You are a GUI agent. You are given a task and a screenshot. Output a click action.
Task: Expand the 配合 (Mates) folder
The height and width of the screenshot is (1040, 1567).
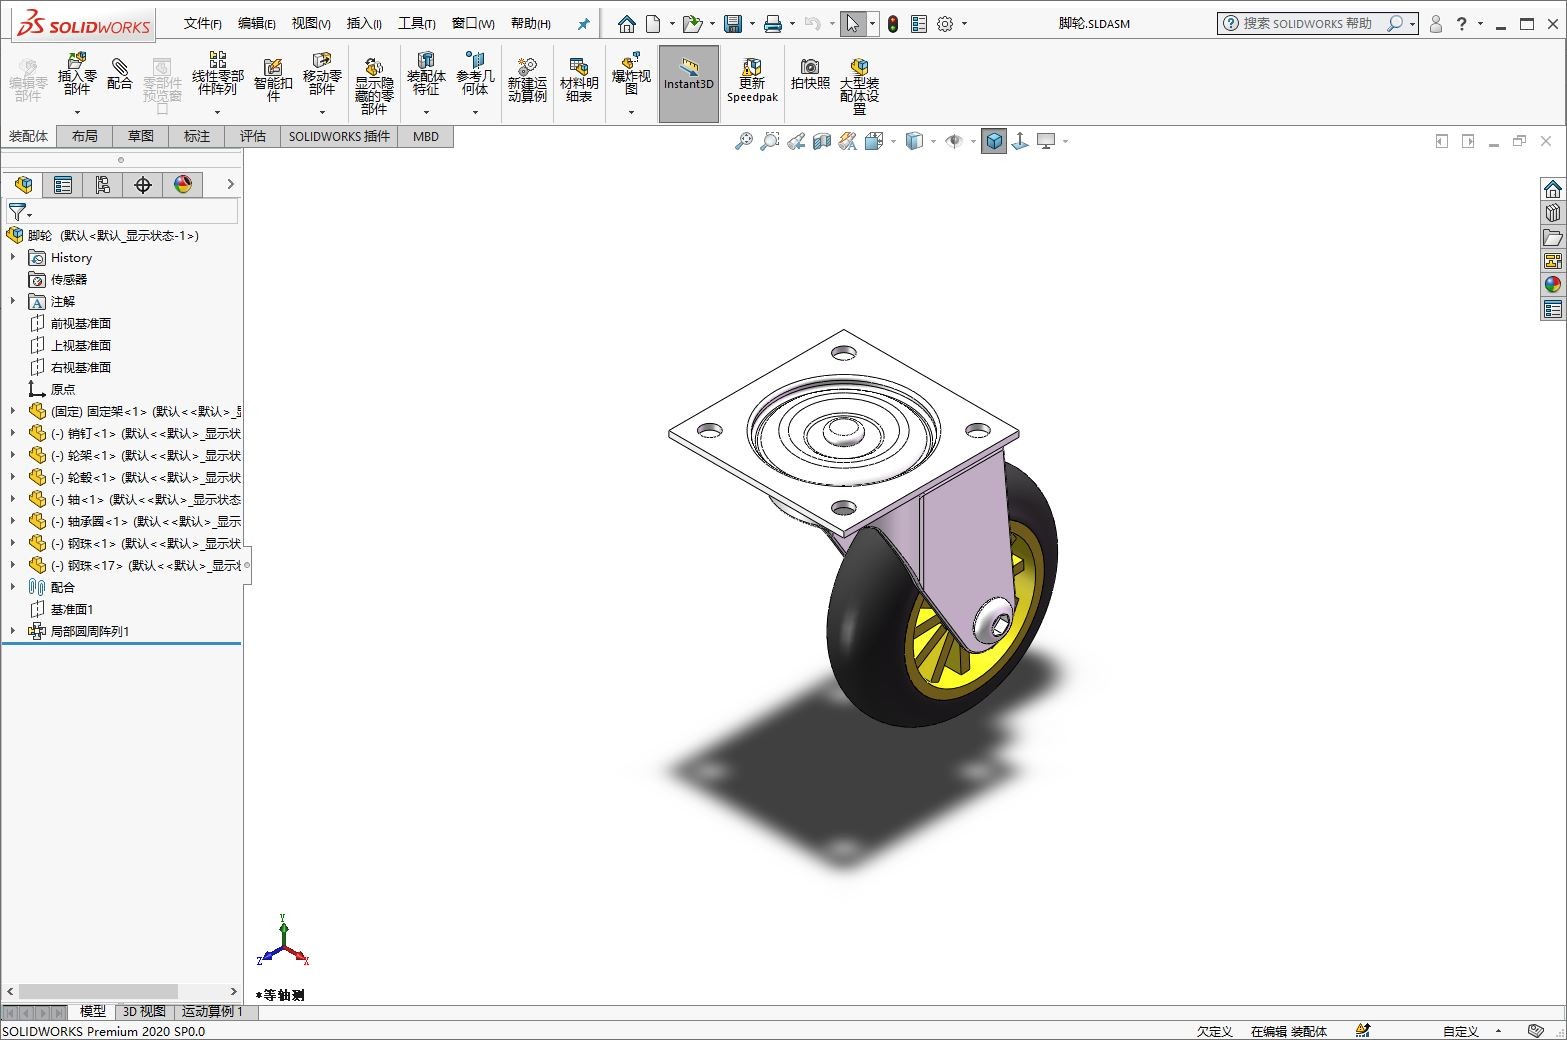click(x=13, y=587)
